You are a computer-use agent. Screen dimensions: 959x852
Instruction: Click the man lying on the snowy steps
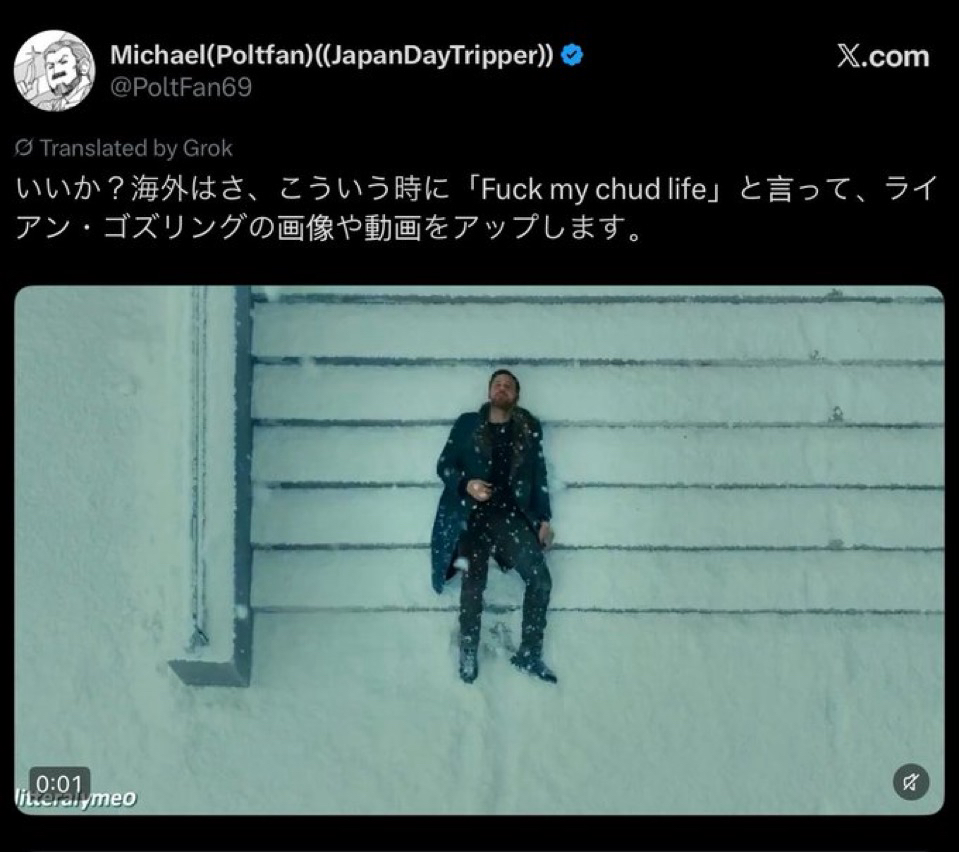pyautogui.click(x=494, y=526)
